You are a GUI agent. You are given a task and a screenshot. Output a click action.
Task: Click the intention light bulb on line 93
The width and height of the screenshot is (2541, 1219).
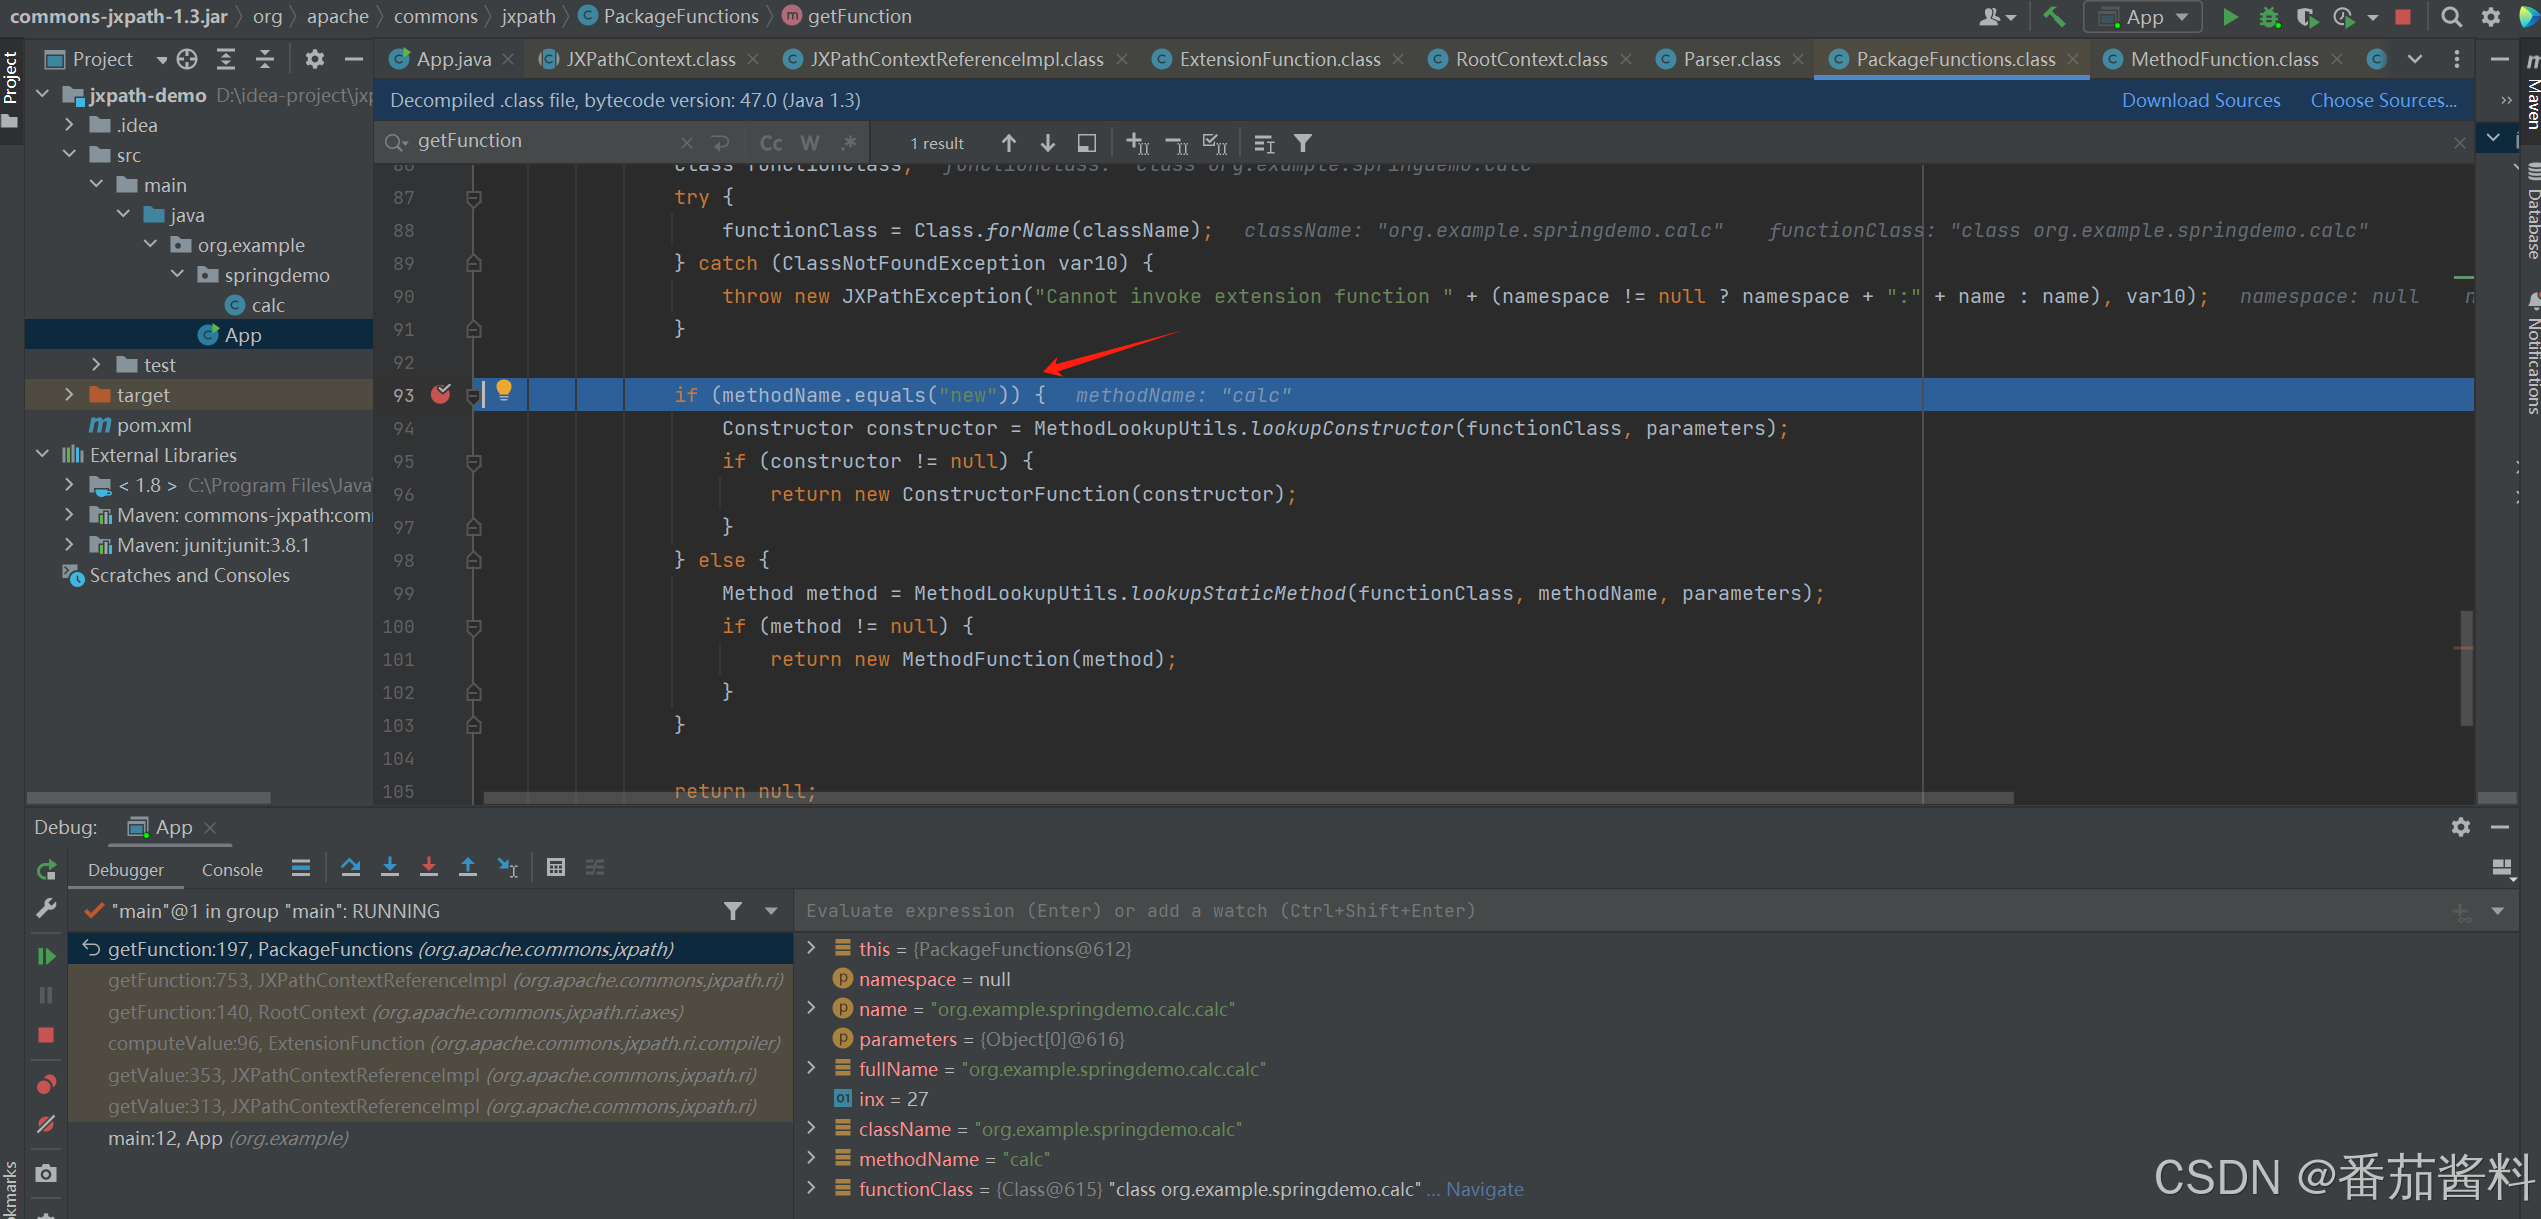[x=504, y=390]
